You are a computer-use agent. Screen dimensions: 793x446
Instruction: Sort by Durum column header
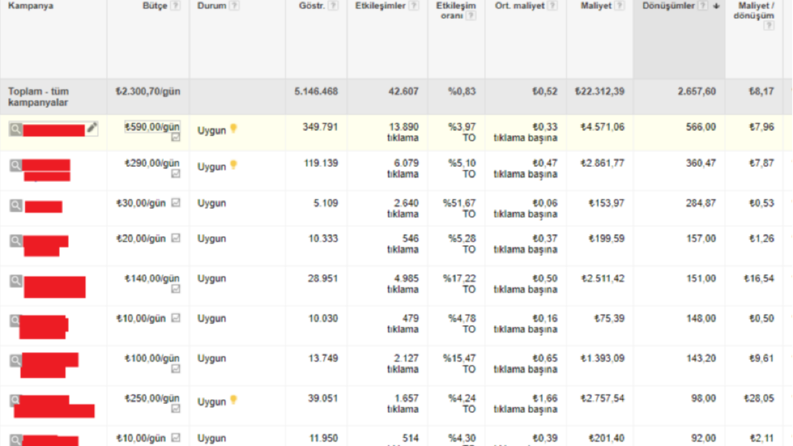coord(211,6)
